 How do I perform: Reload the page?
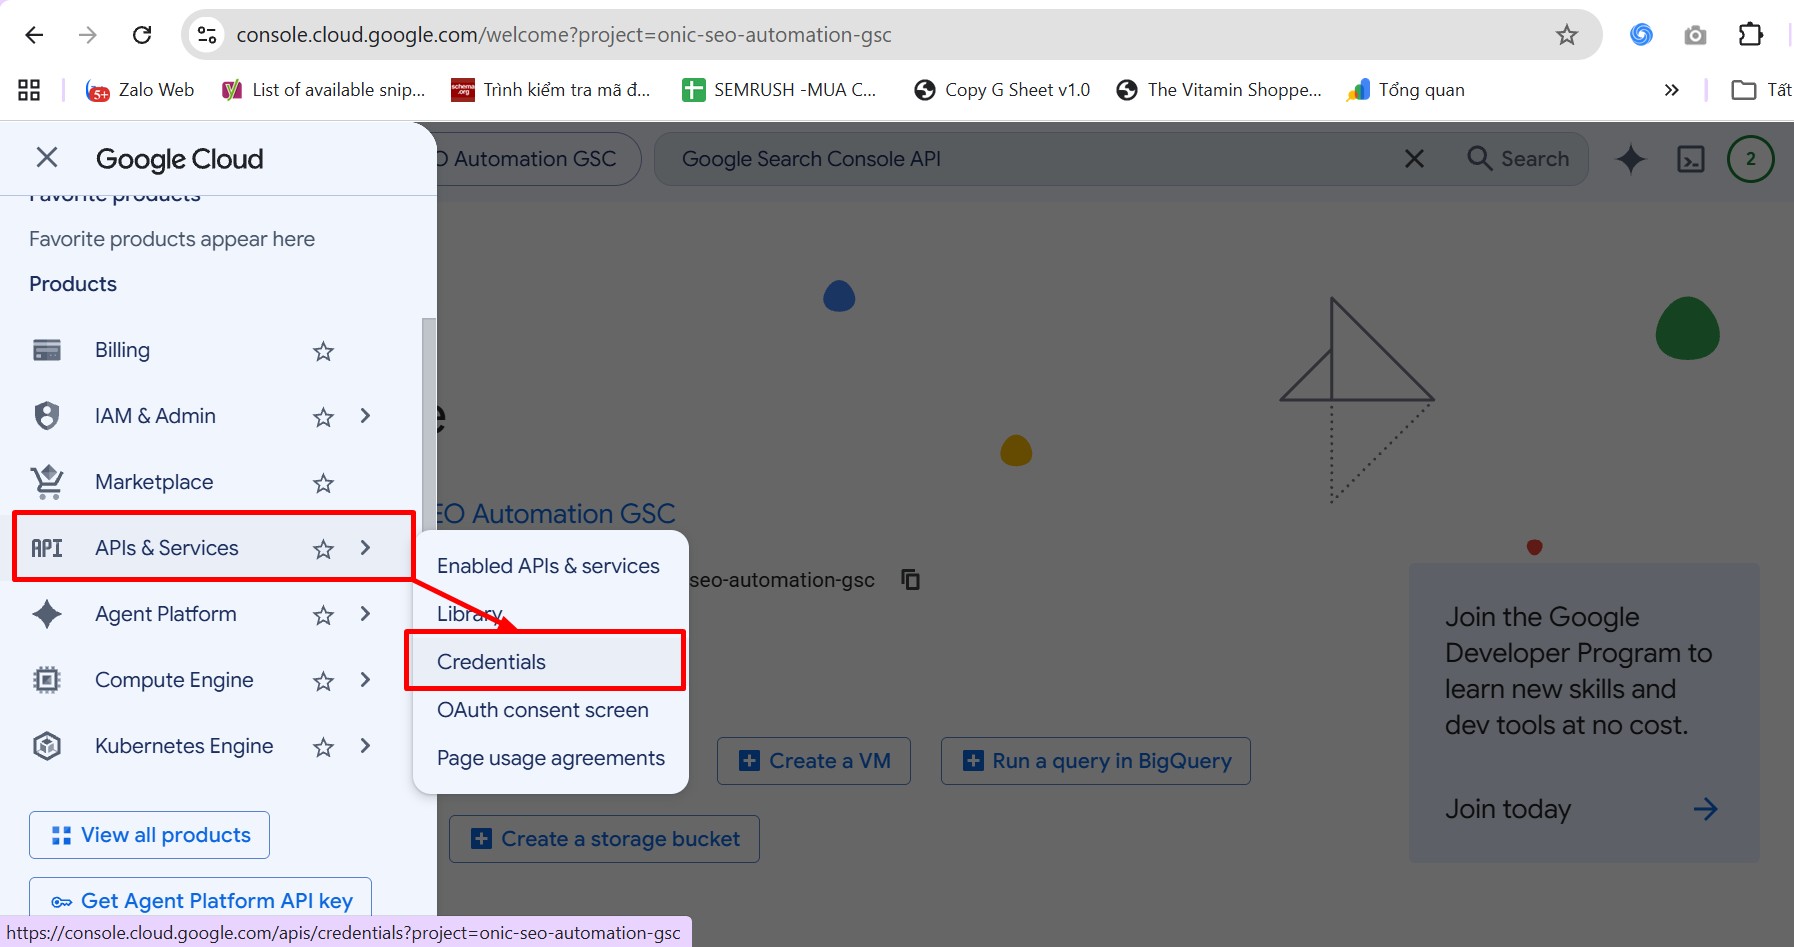142,35
